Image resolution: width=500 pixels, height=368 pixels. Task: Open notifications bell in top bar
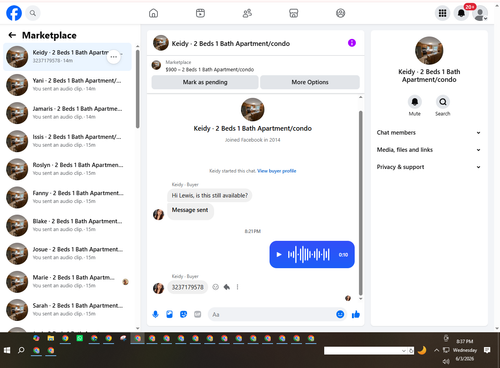461,13
